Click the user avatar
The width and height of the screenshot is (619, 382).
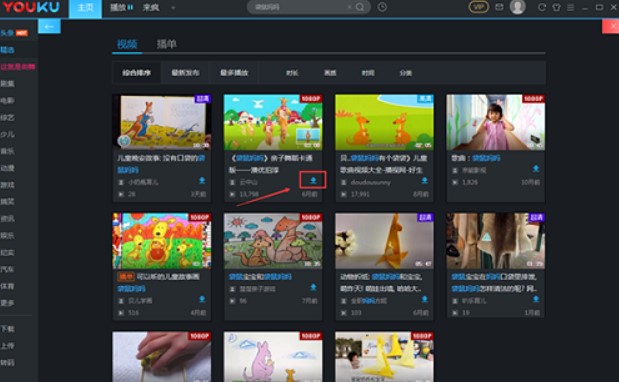click(518, 7)
